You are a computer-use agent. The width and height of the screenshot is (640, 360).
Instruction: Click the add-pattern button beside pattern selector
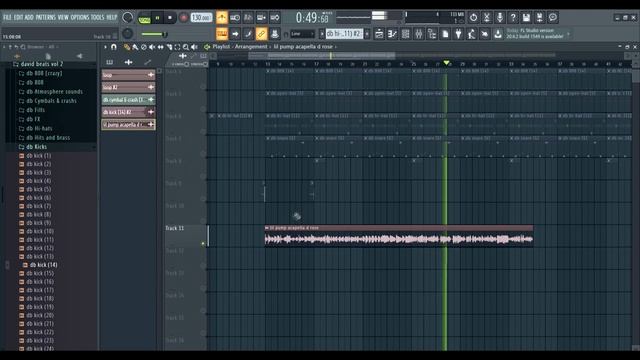(367, 33)
